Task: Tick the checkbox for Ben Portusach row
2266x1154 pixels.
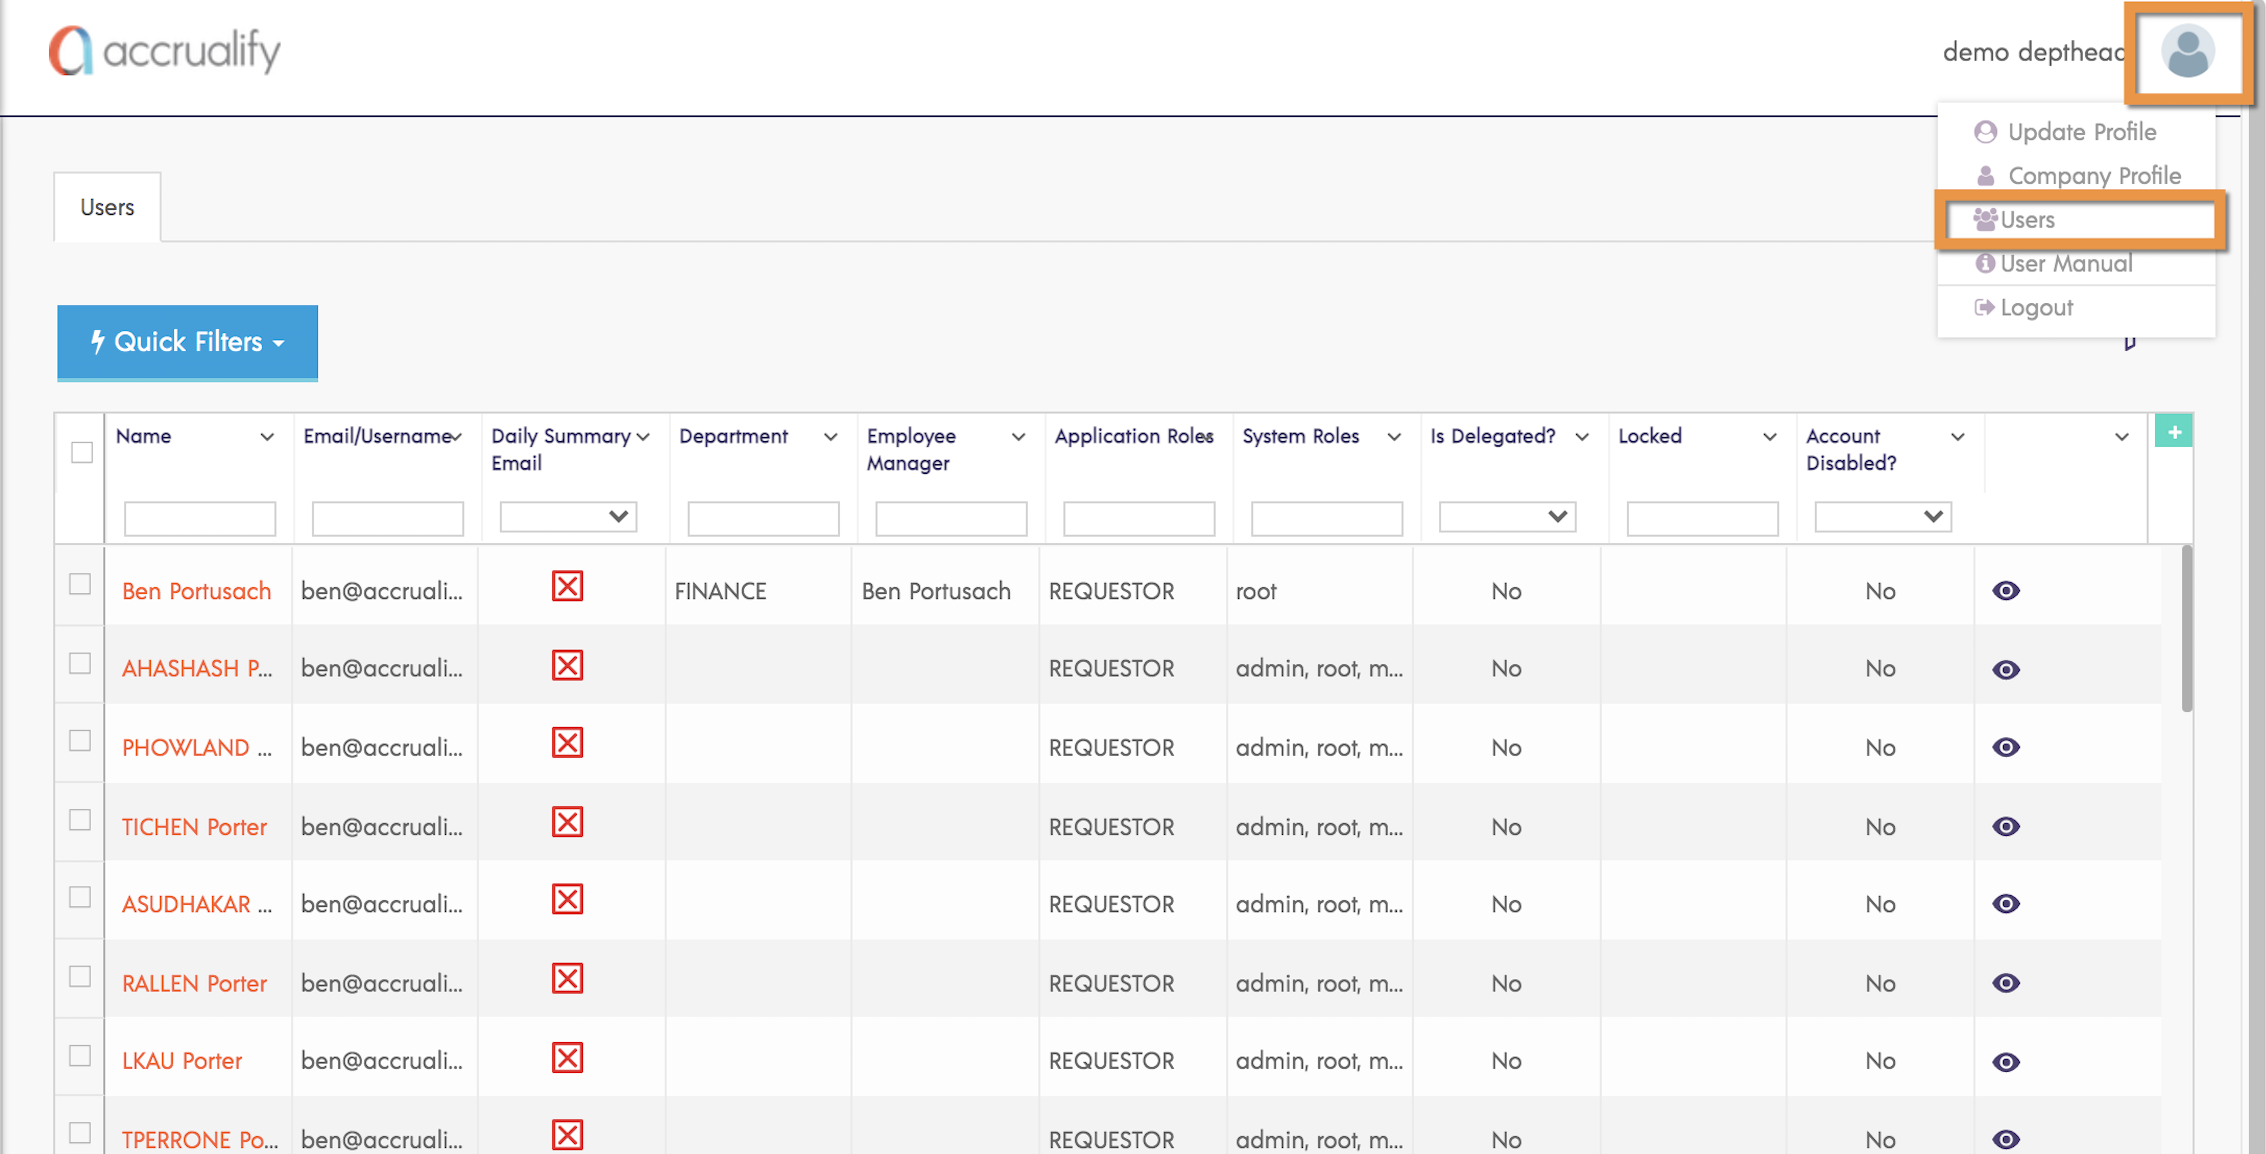Action: 80,584
